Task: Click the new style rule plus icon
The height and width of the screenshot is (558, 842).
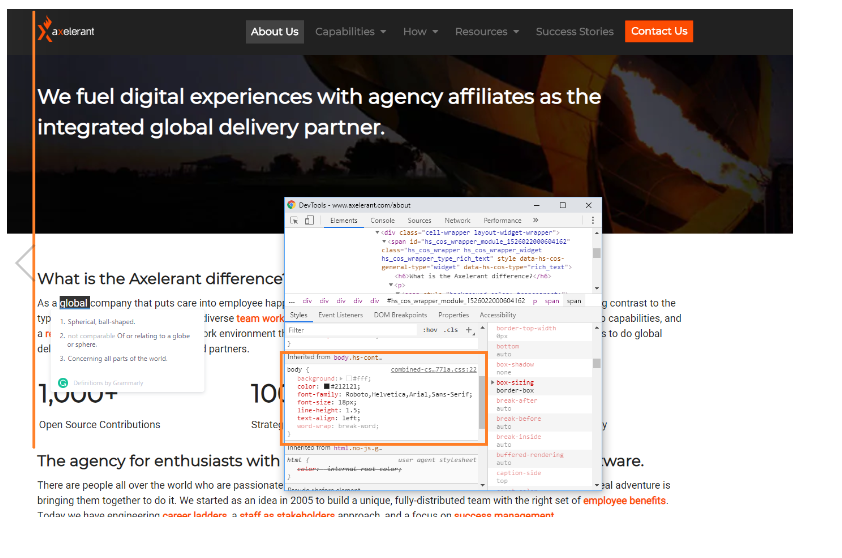Action: coord(469,329)
